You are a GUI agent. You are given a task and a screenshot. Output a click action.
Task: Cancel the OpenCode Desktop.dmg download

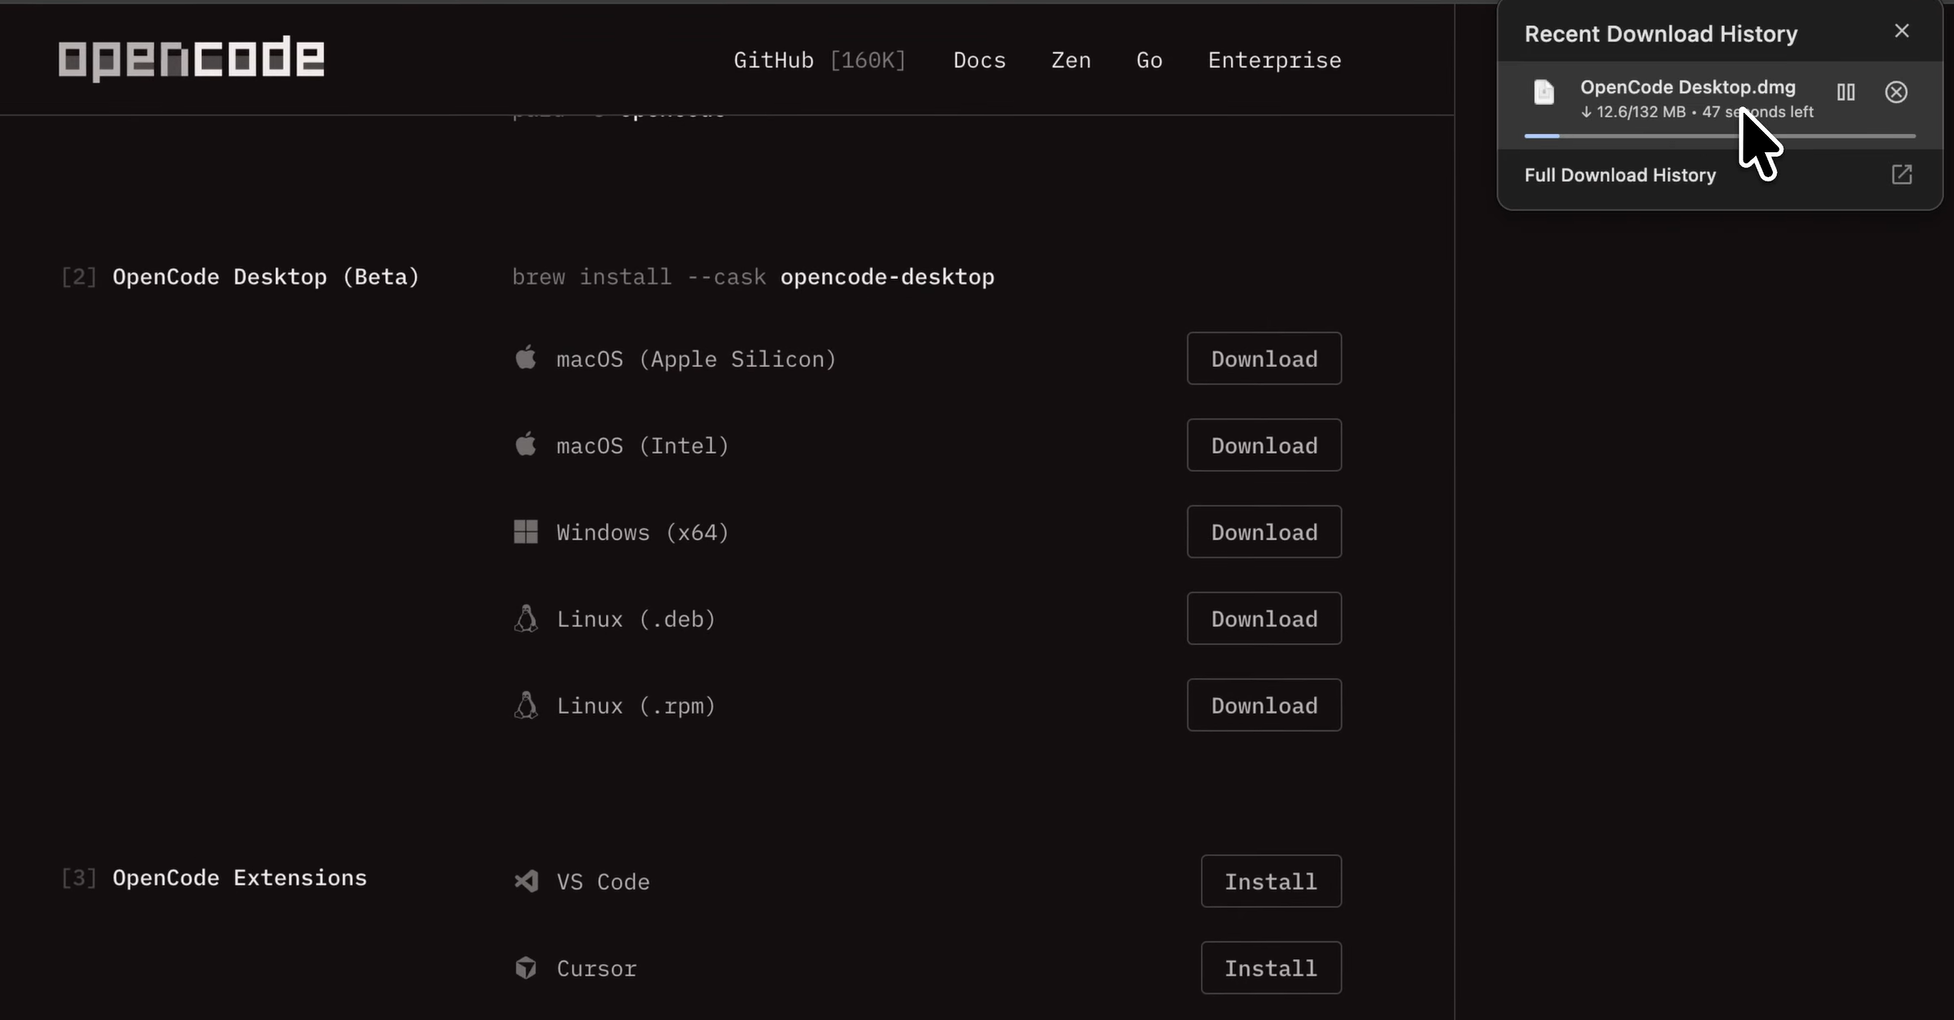tap(1896, 92)
